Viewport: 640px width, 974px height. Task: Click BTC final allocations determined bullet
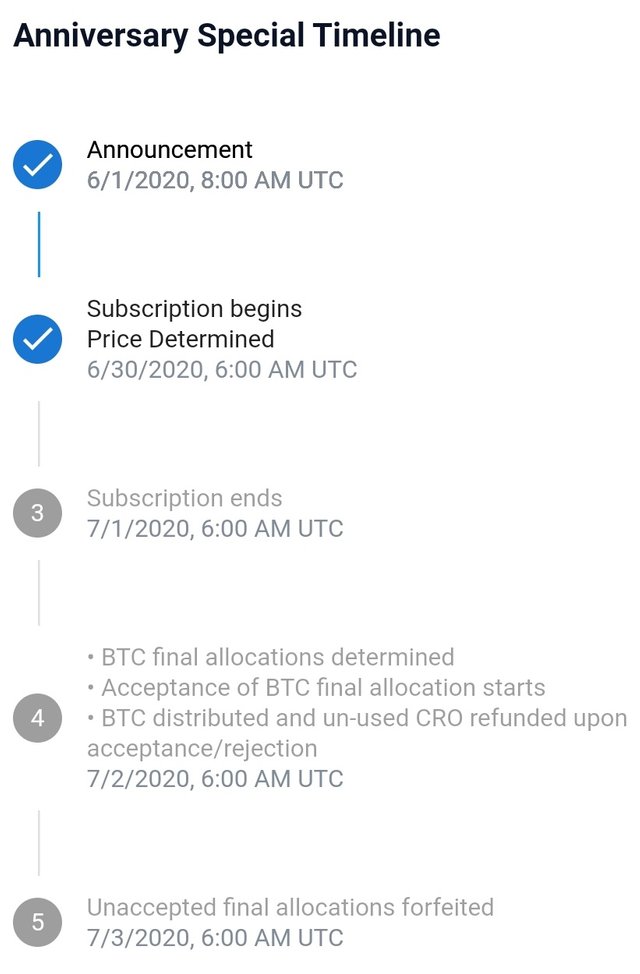[271, 657]
